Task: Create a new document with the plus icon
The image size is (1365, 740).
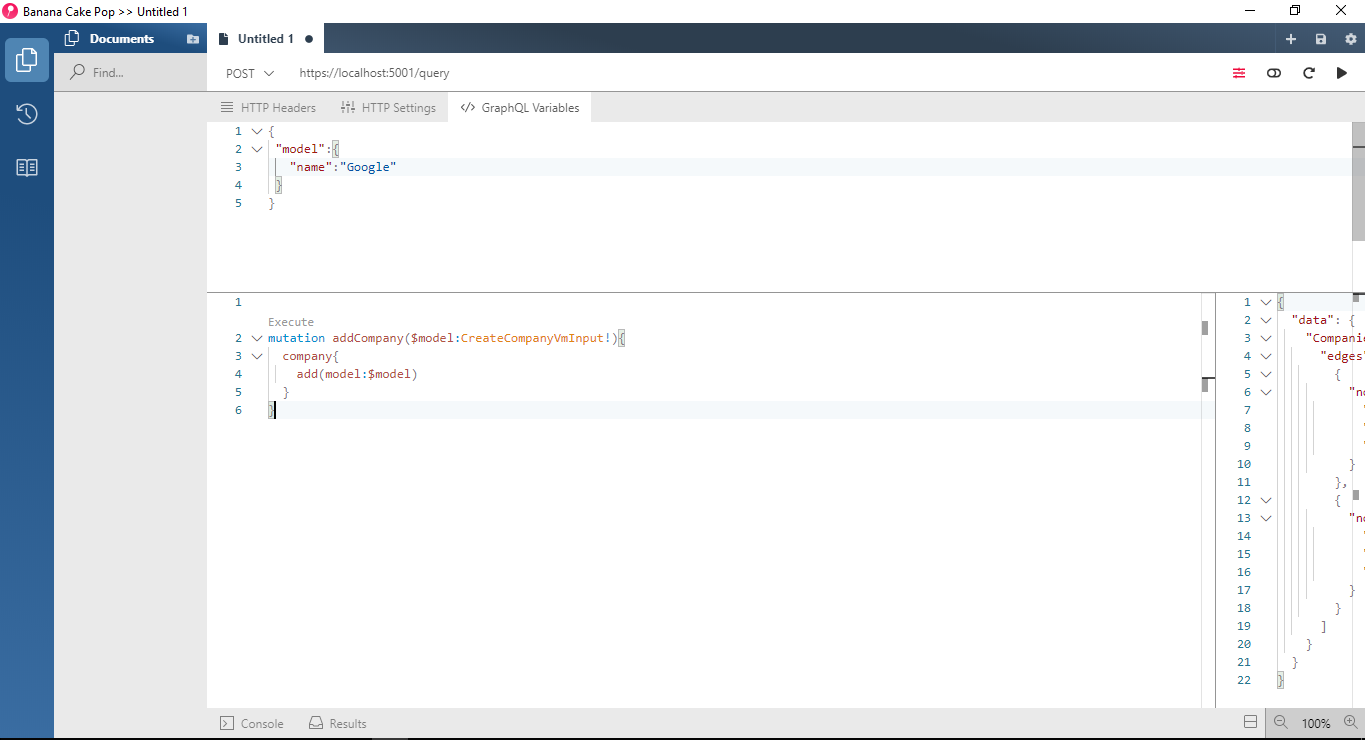Action: (1290, 37)
